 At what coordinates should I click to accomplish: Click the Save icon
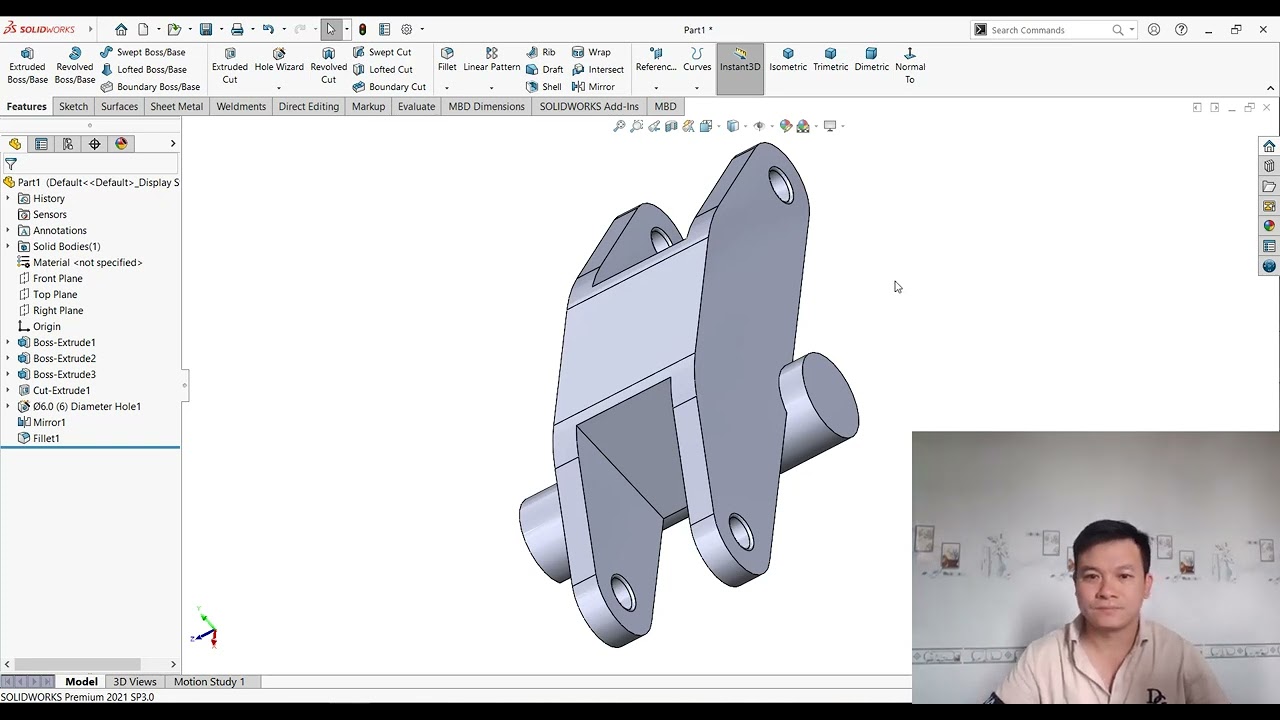click(206, 29)
